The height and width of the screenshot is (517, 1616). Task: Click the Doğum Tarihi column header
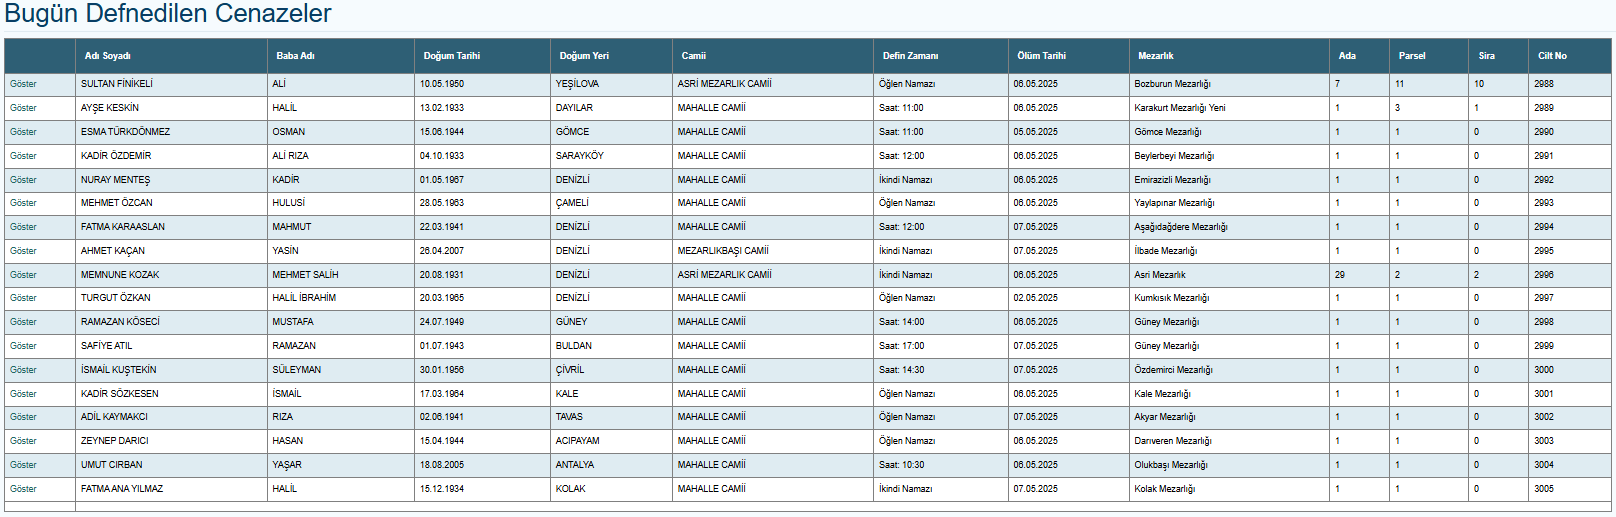click(451, 56)
